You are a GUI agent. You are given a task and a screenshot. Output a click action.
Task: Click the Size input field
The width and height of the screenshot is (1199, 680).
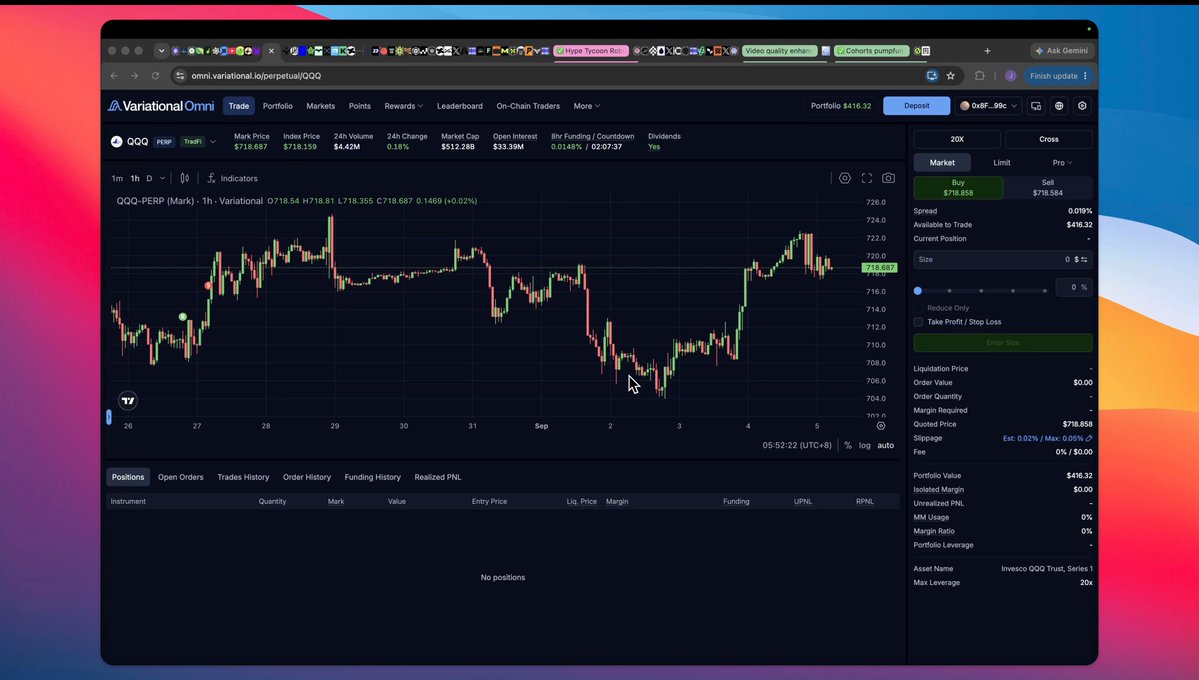(1002, 259)
